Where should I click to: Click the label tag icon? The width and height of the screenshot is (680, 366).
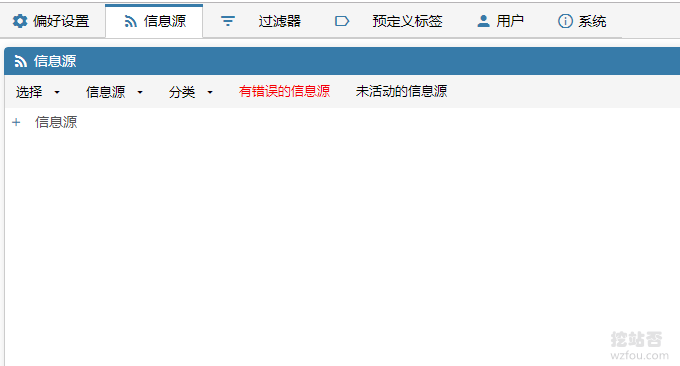pos(342,21)
